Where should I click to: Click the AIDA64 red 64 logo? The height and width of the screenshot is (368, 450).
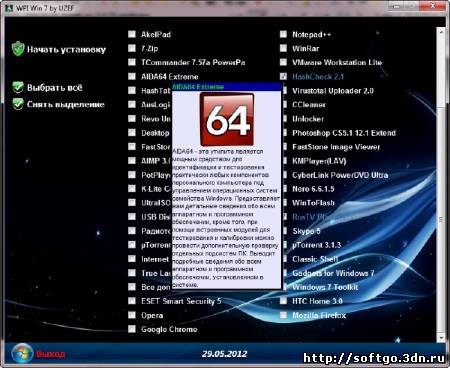227,119
